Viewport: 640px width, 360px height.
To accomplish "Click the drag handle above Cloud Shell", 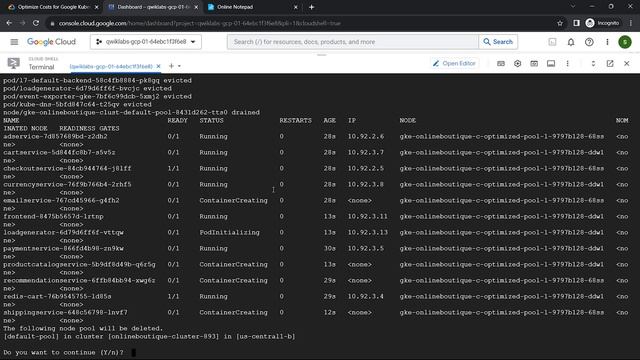I will tap(322, 55).
